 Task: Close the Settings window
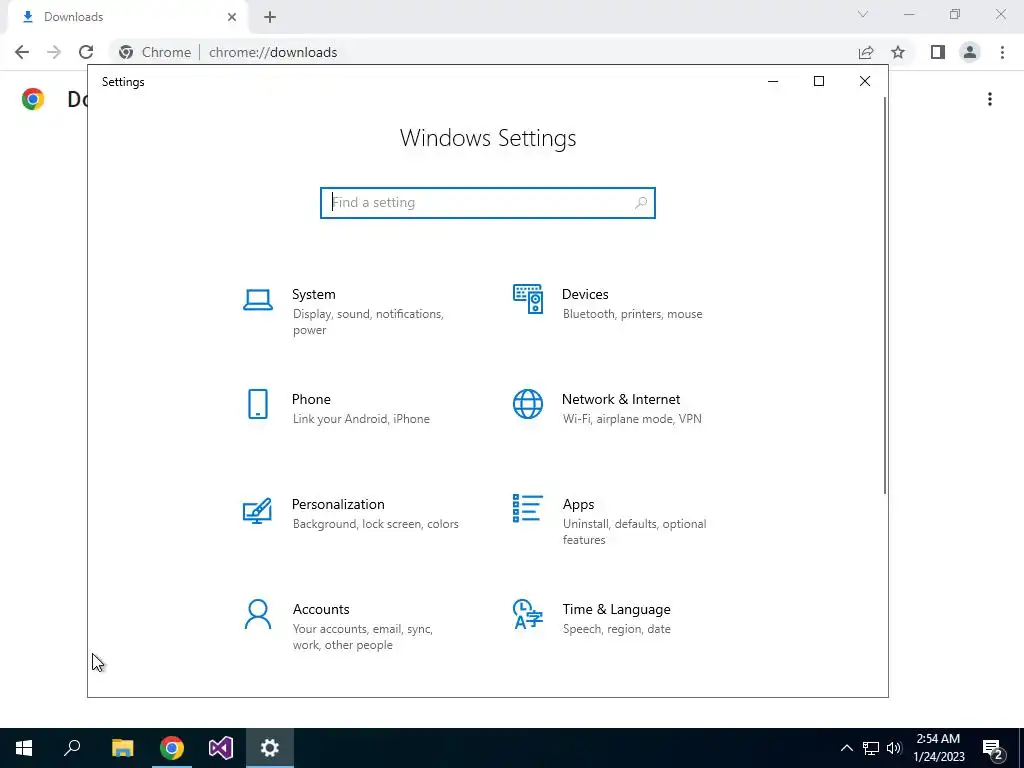click(865, 82)
